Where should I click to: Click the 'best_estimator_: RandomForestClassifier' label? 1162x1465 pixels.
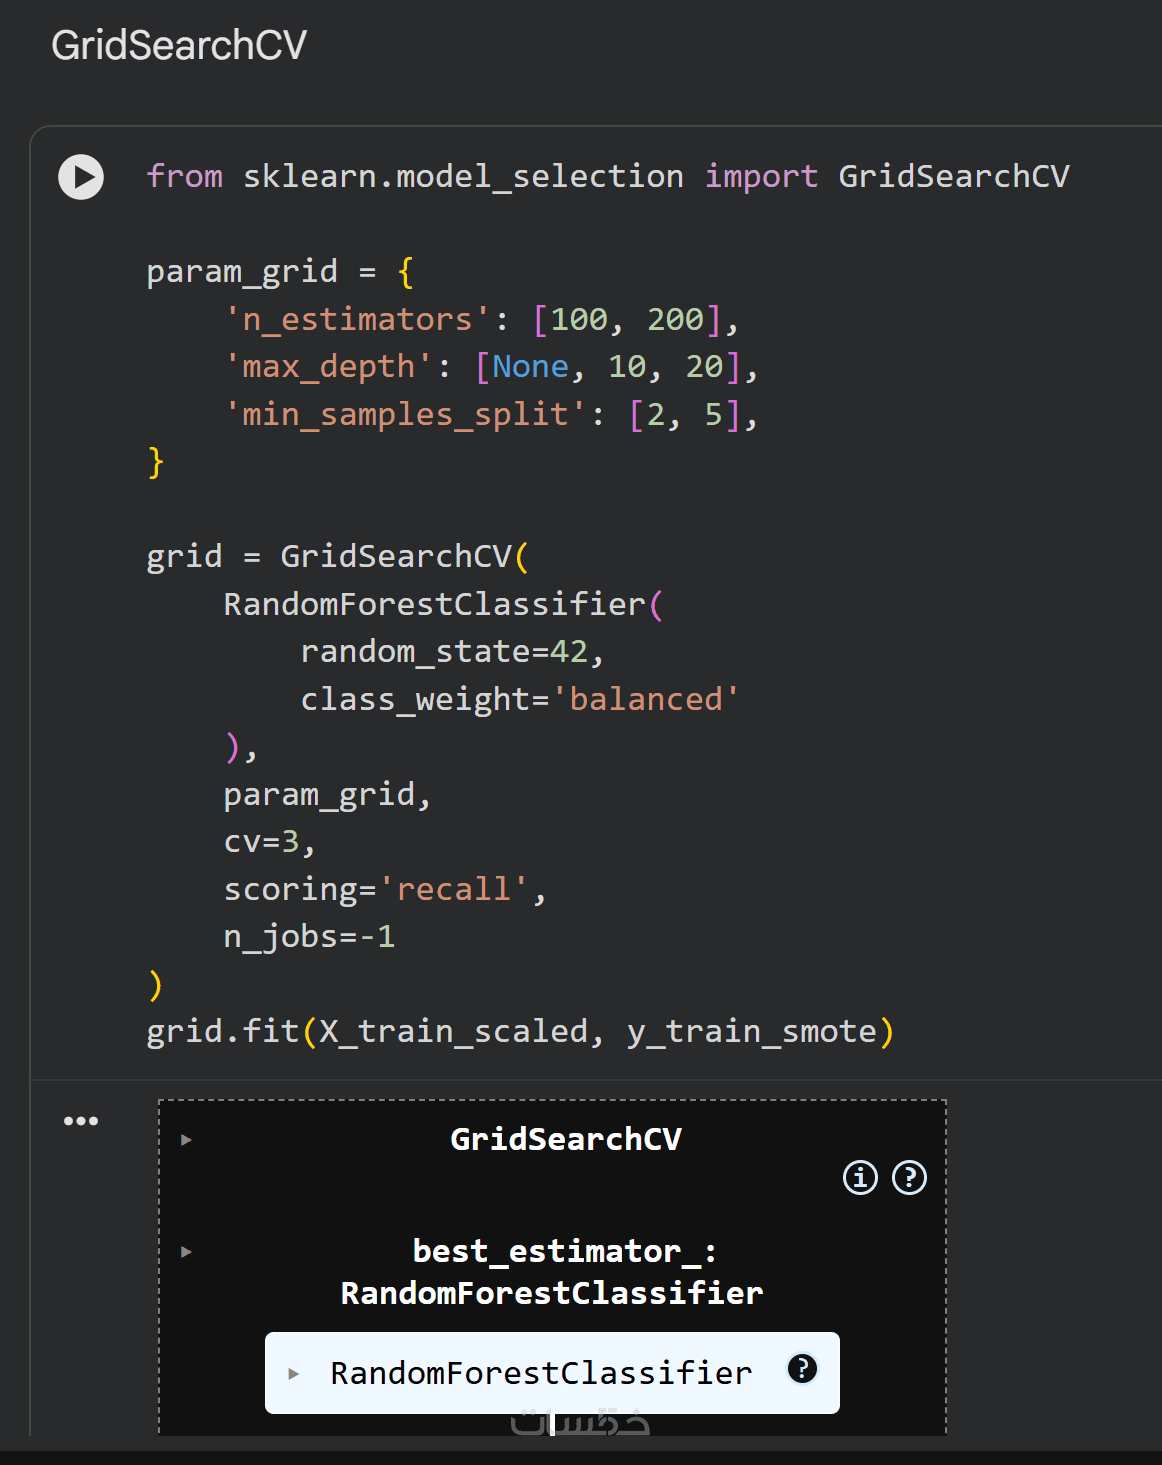552,1272
